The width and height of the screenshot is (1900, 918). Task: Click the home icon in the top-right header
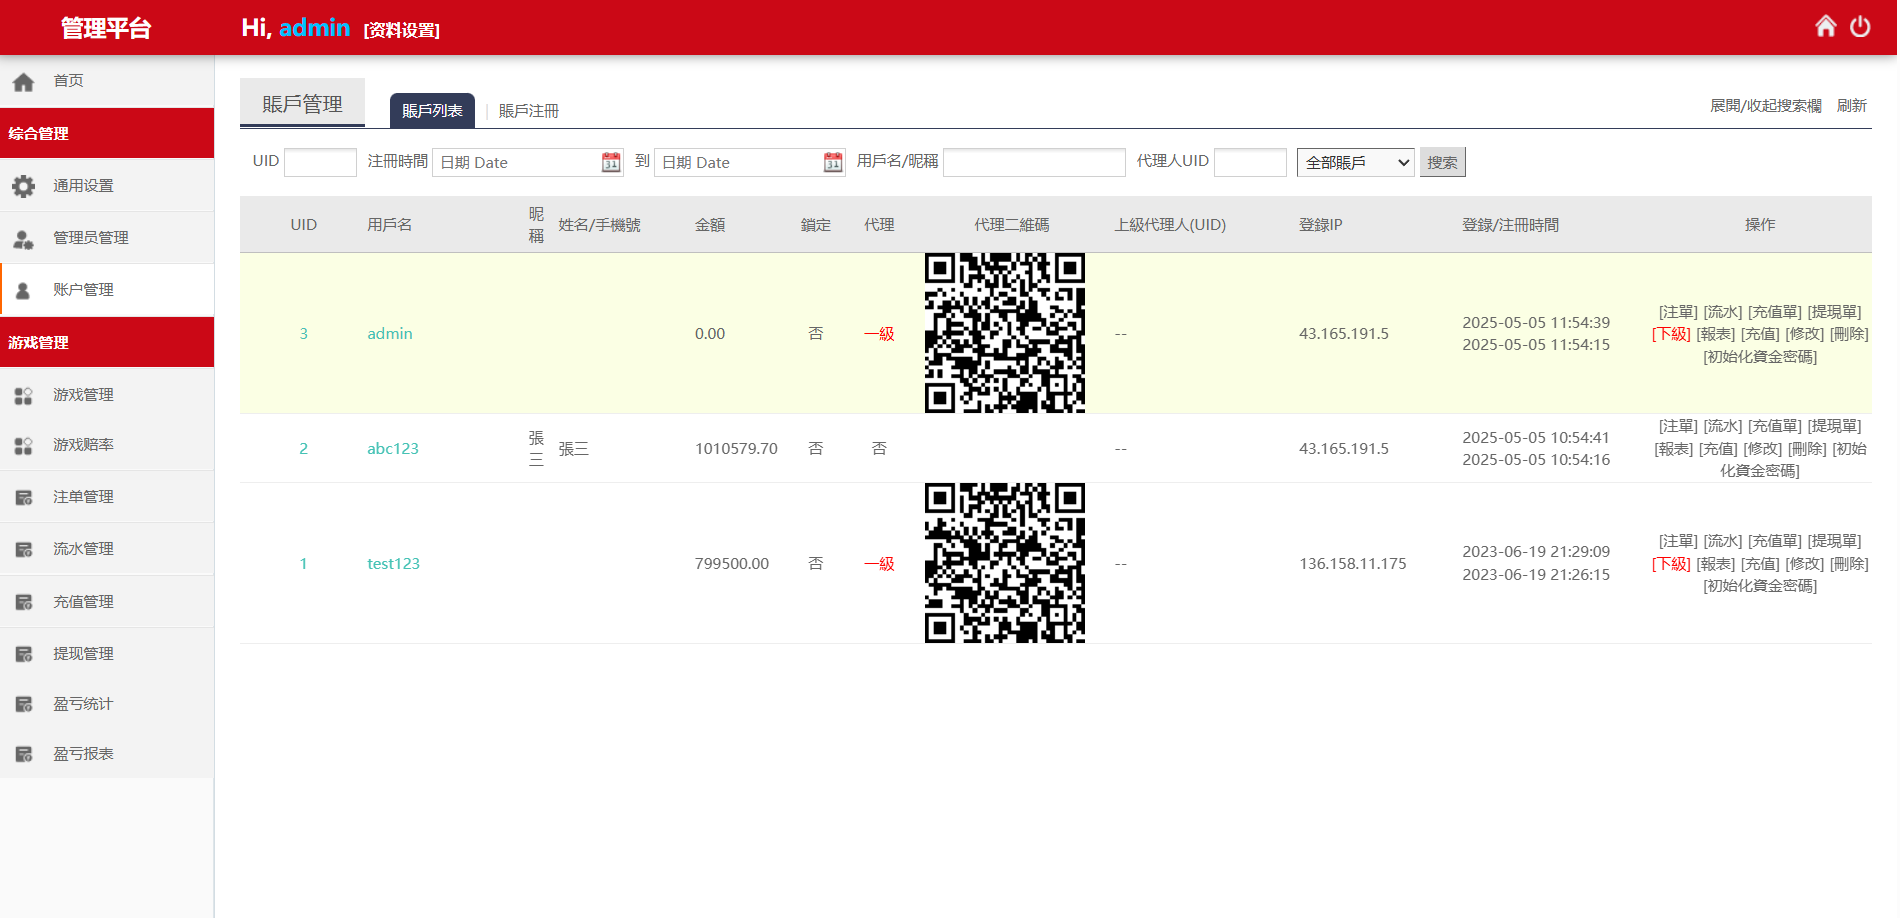[1825, 26]
